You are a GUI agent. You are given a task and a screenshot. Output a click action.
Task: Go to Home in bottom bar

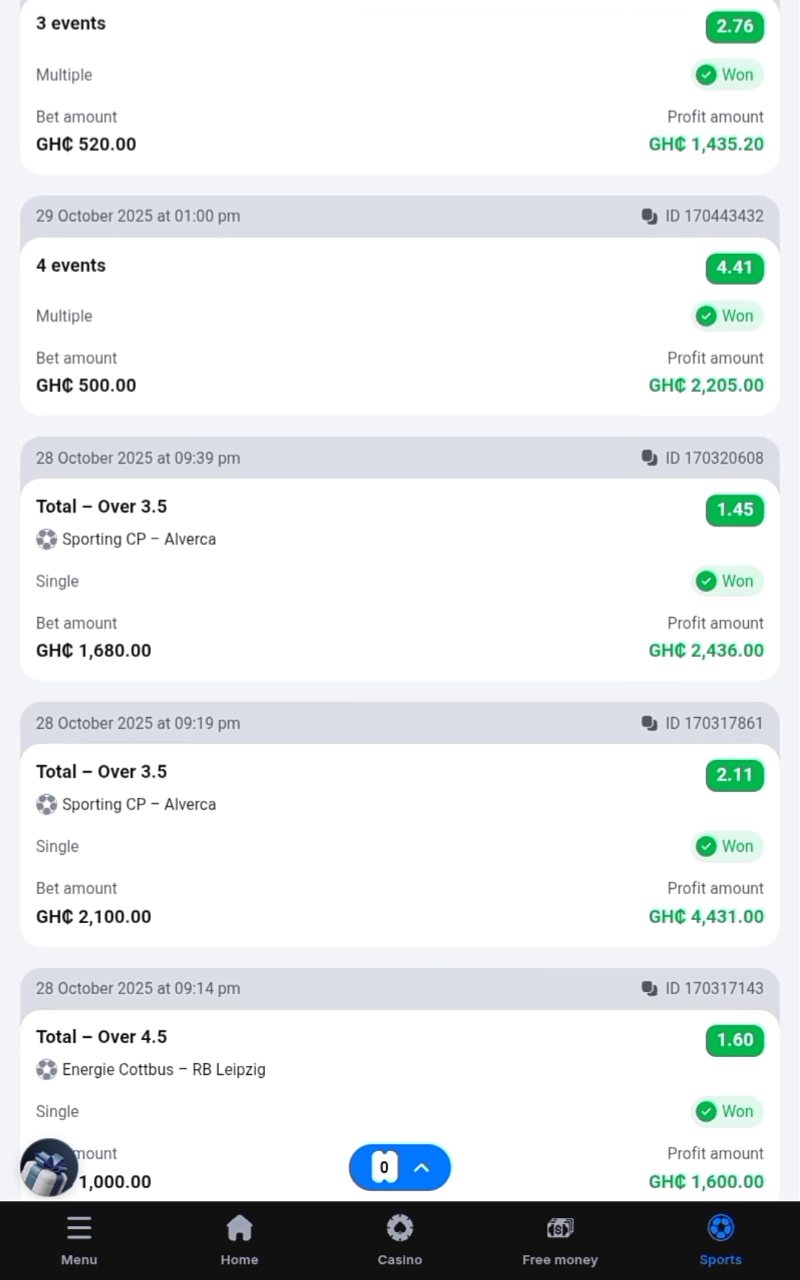[239, 1239]
